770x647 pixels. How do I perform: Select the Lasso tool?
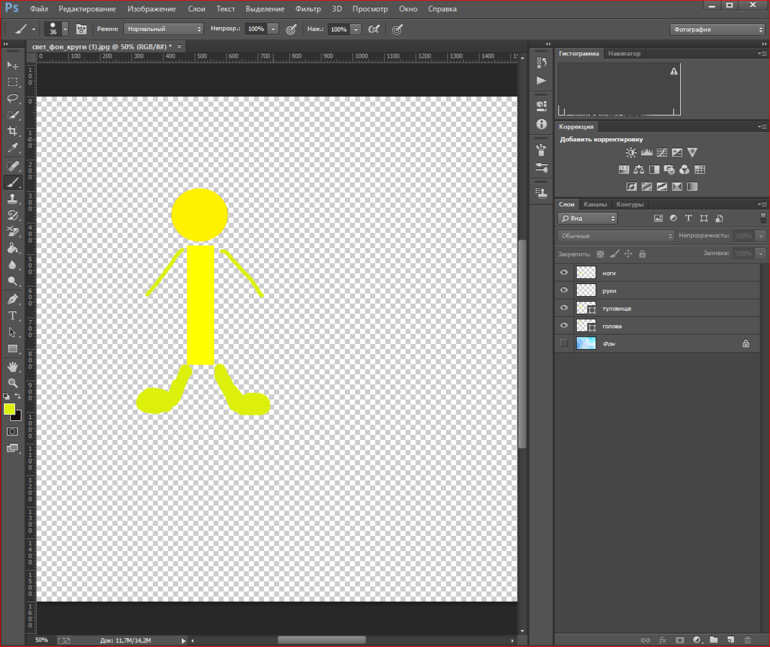coord(13,99)
